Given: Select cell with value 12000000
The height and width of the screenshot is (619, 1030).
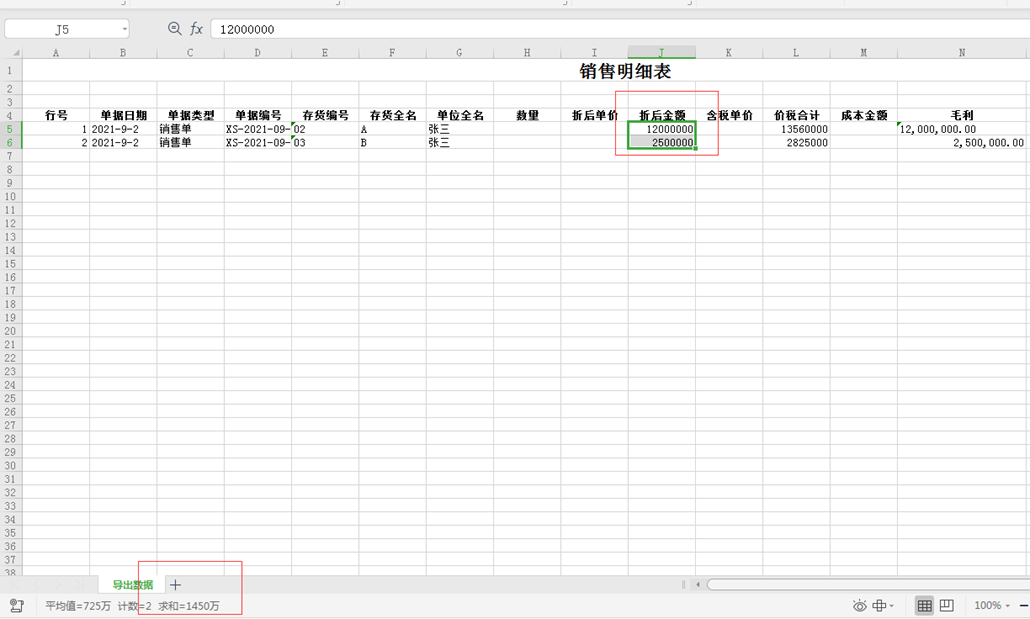Looking at the screenshot, I should tap(662, 129).
